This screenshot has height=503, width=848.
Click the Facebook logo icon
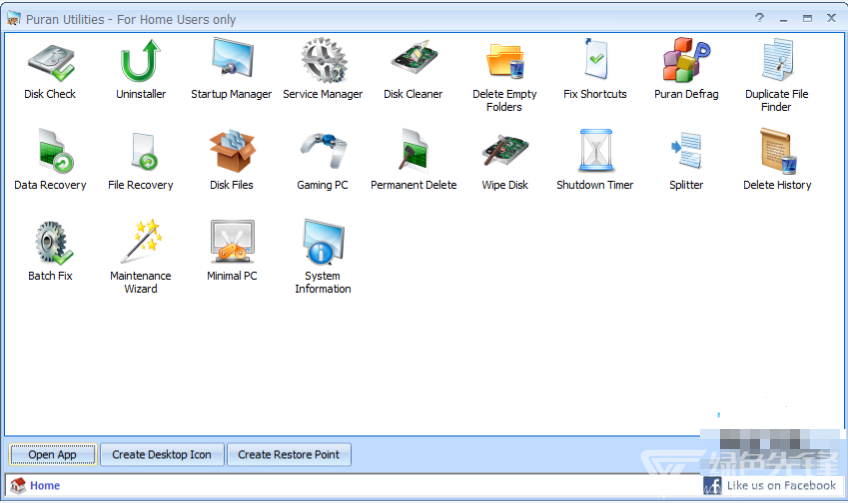[712, 485]
